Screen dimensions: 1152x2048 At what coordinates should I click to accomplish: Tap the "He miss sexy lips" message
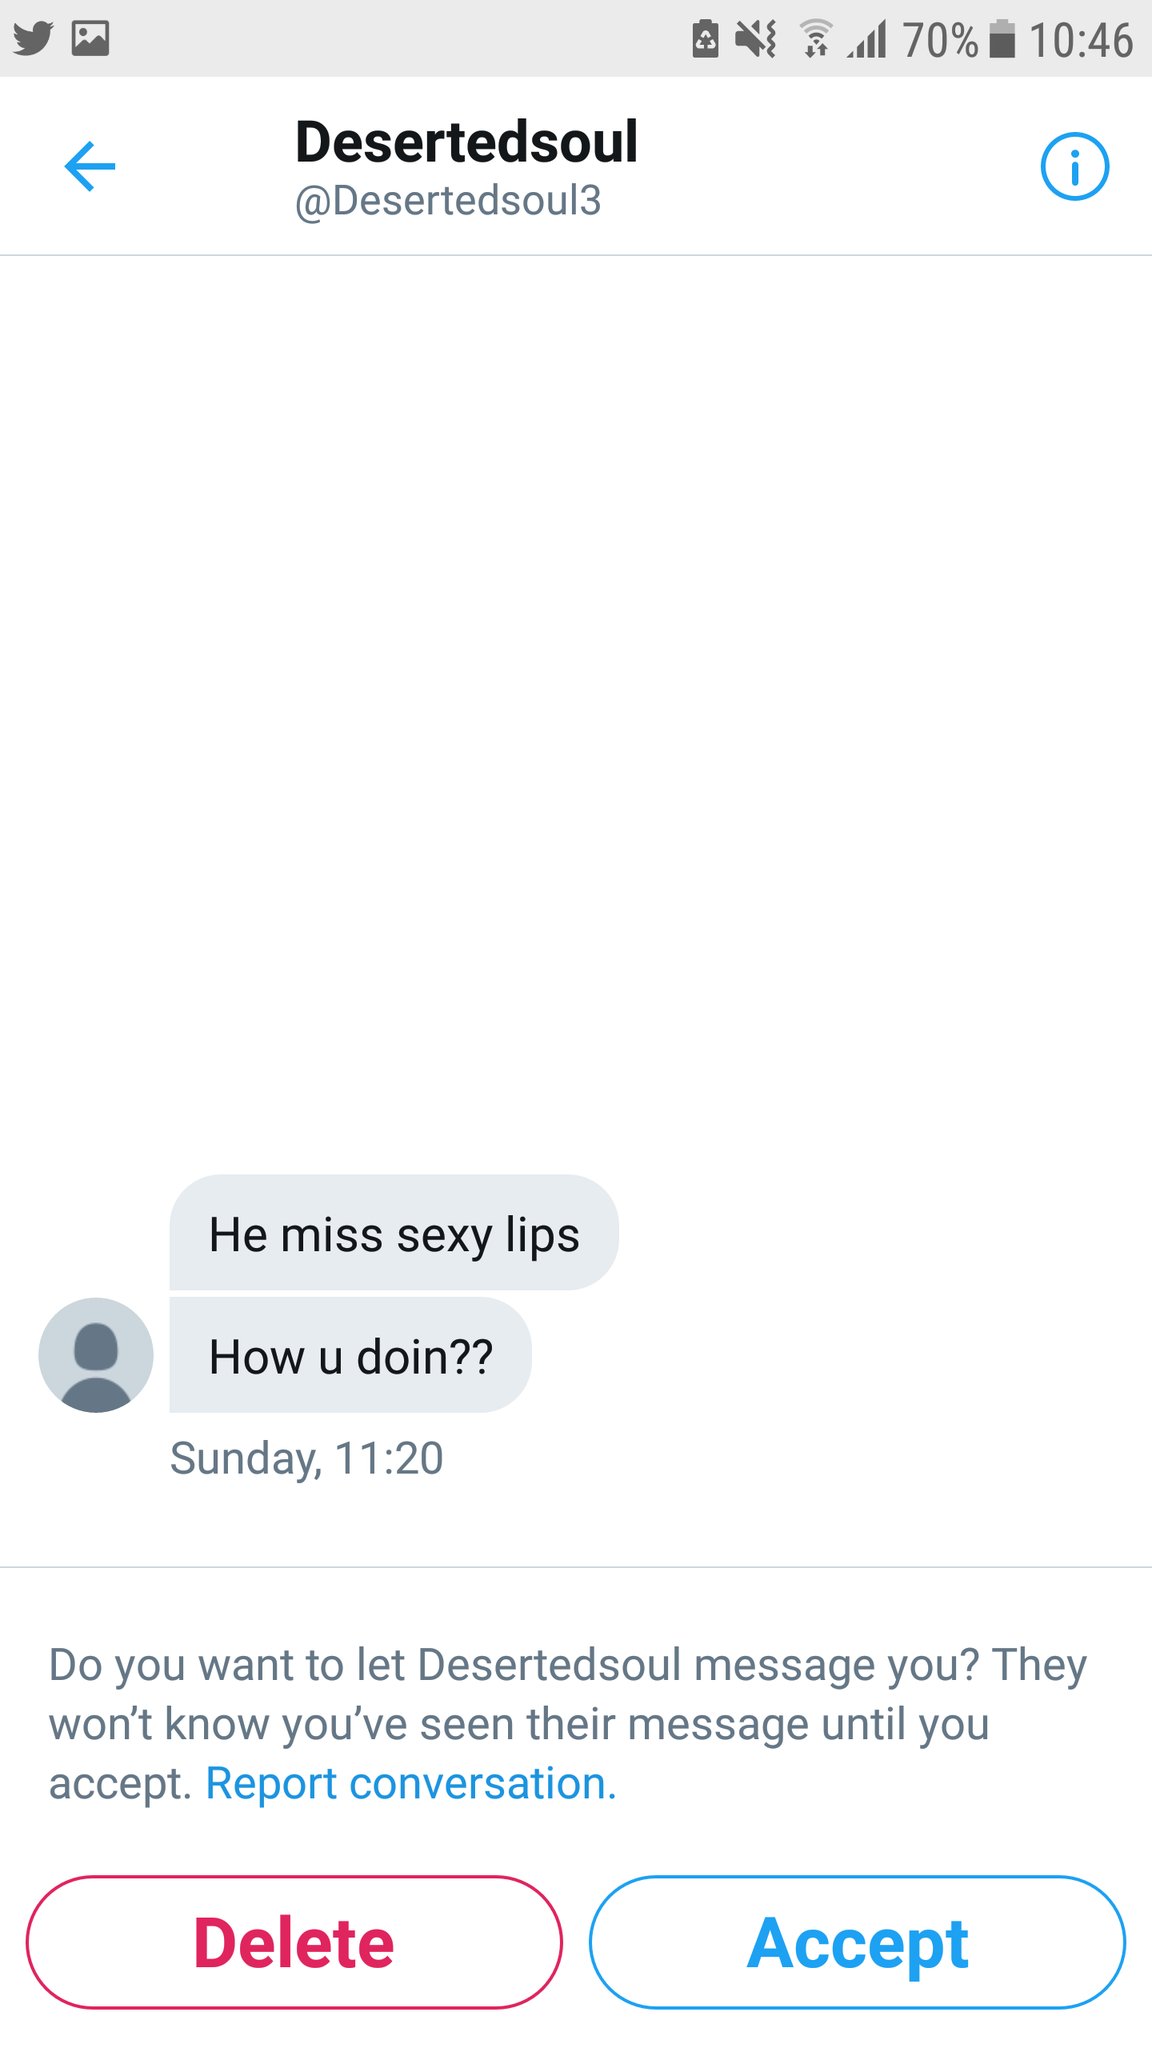pos(394,1234)
